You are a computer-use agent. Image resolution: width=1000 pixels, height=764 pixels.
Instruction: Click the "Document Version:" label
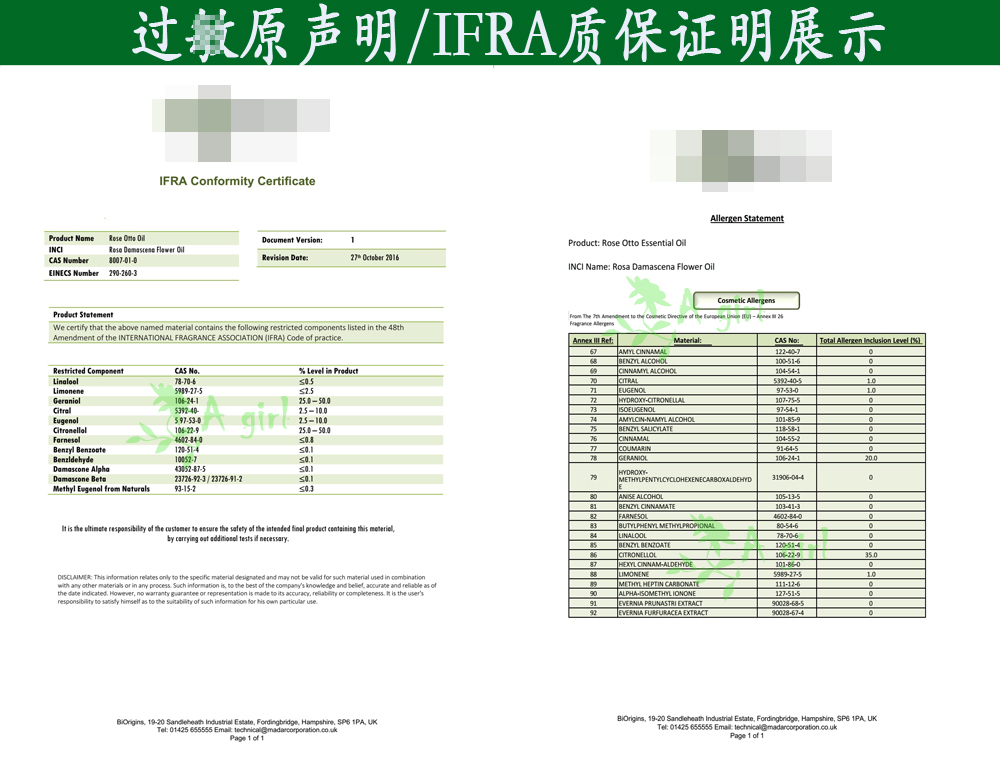292,240
